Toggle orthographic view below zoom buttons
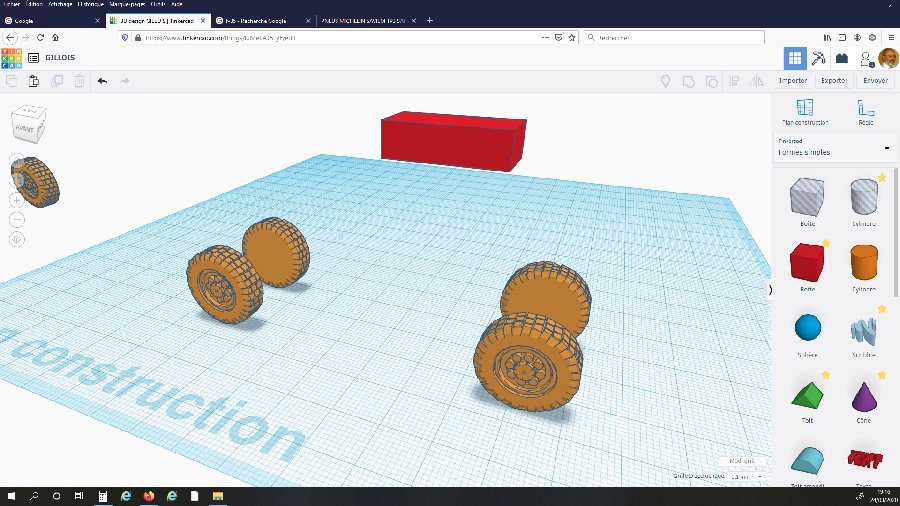This screenshot has height=506, width=900. tap(17, 239)
